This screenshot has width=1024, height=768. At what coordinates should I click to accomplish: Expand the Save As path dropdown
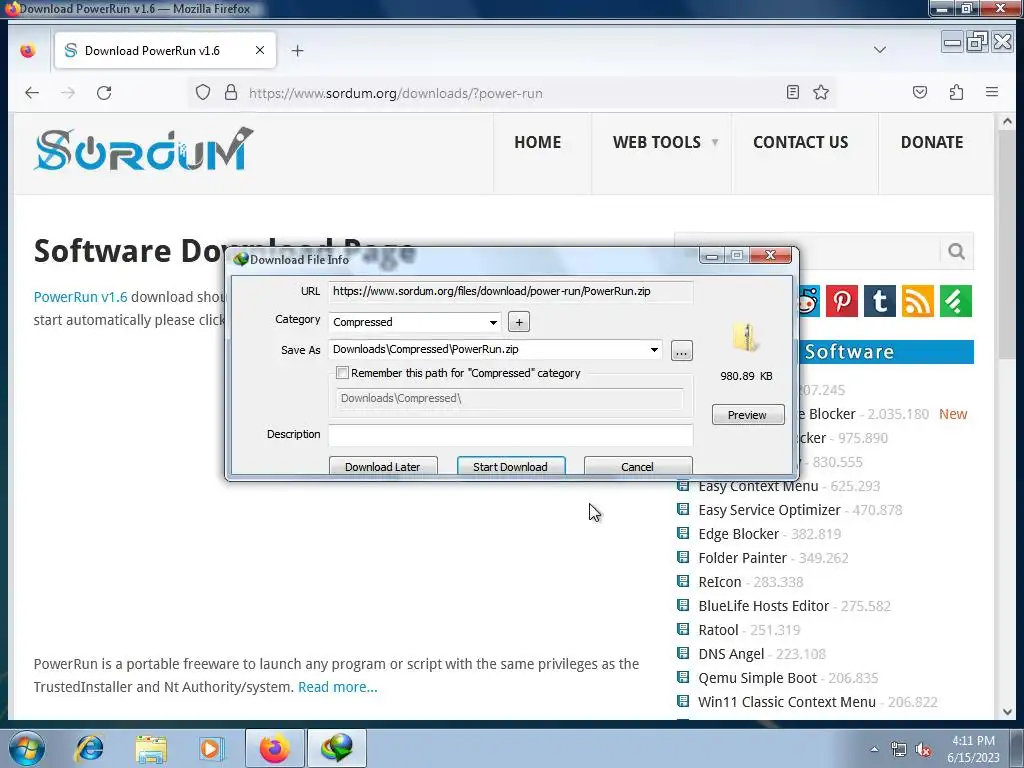654,349
